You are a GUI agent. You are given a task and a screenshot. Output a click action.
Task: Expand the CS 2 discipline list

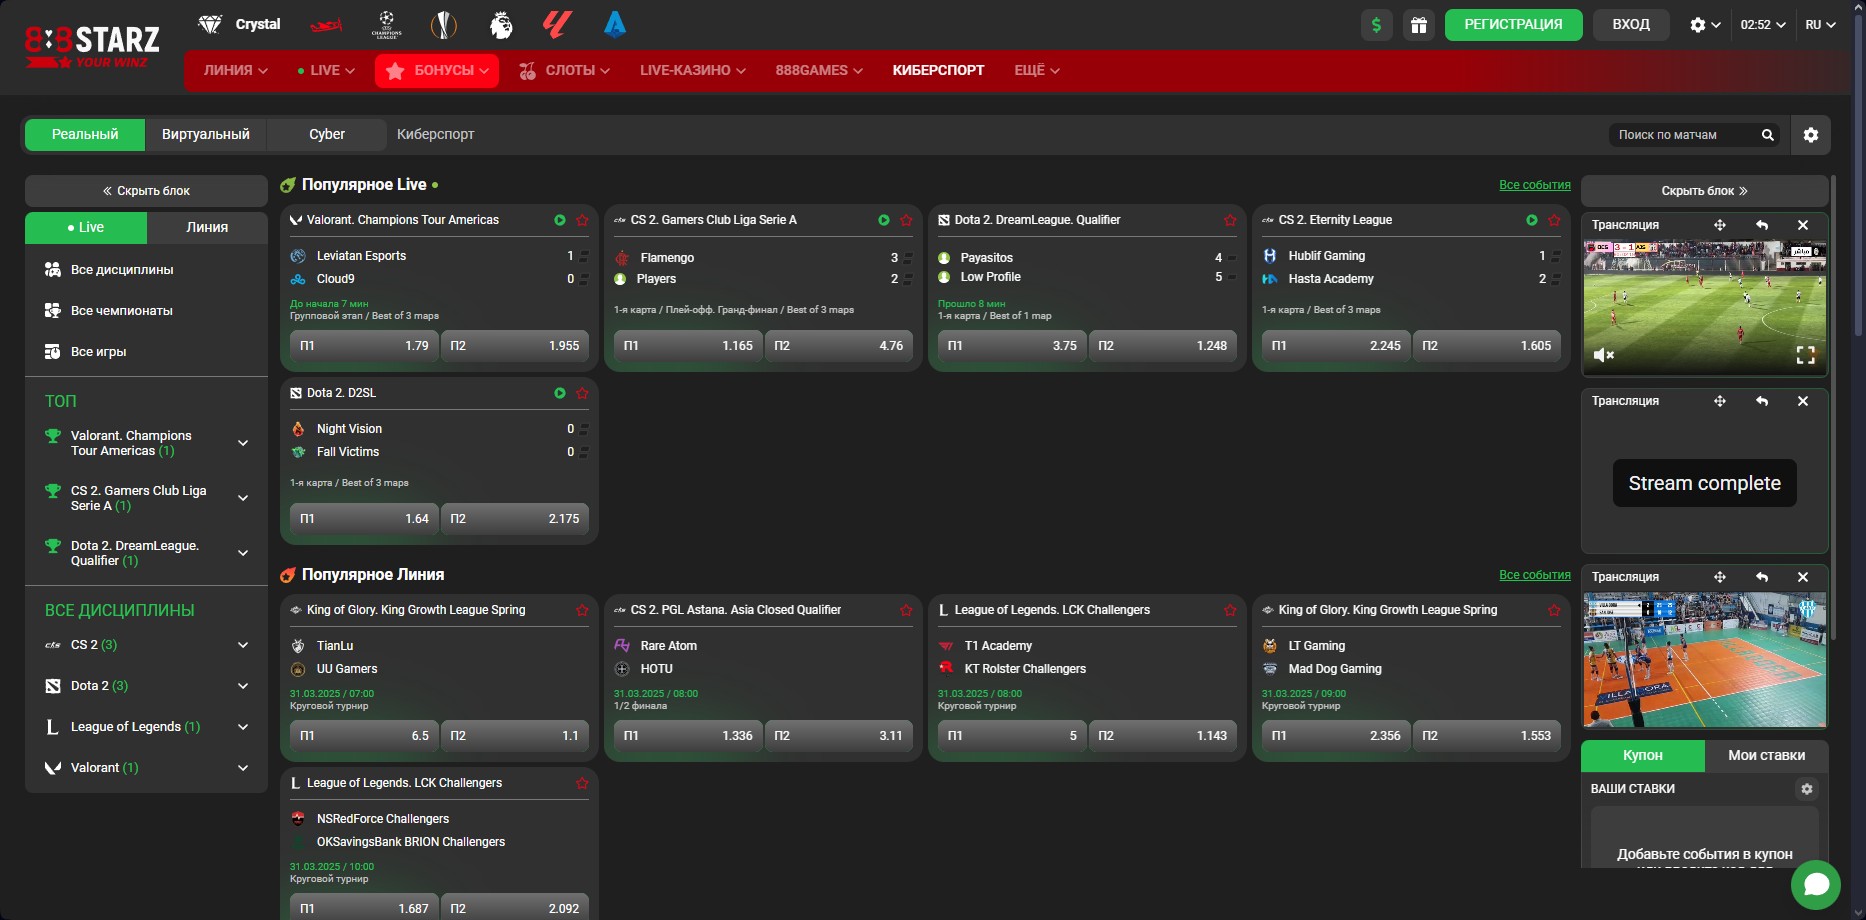[243, 645]
